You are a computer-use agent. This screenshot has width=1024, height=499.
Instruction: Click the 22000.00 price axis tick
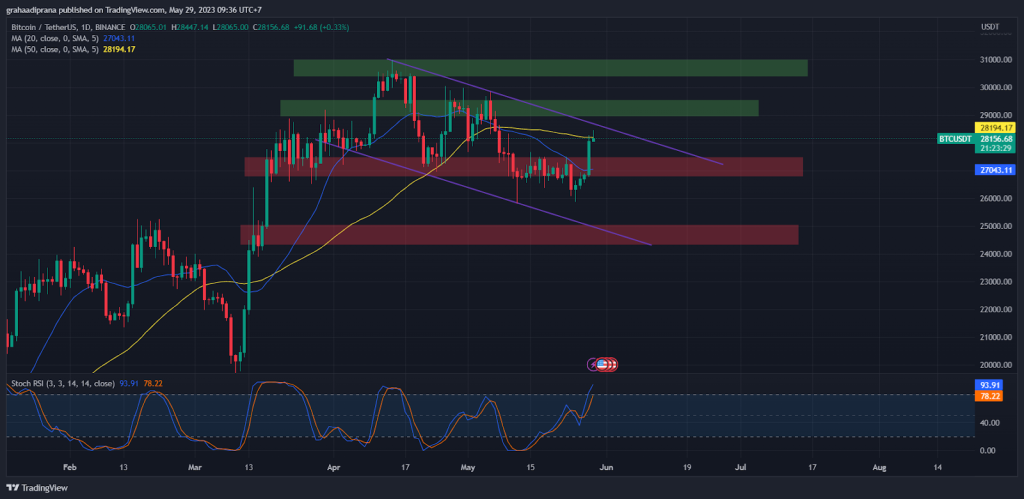996,310
